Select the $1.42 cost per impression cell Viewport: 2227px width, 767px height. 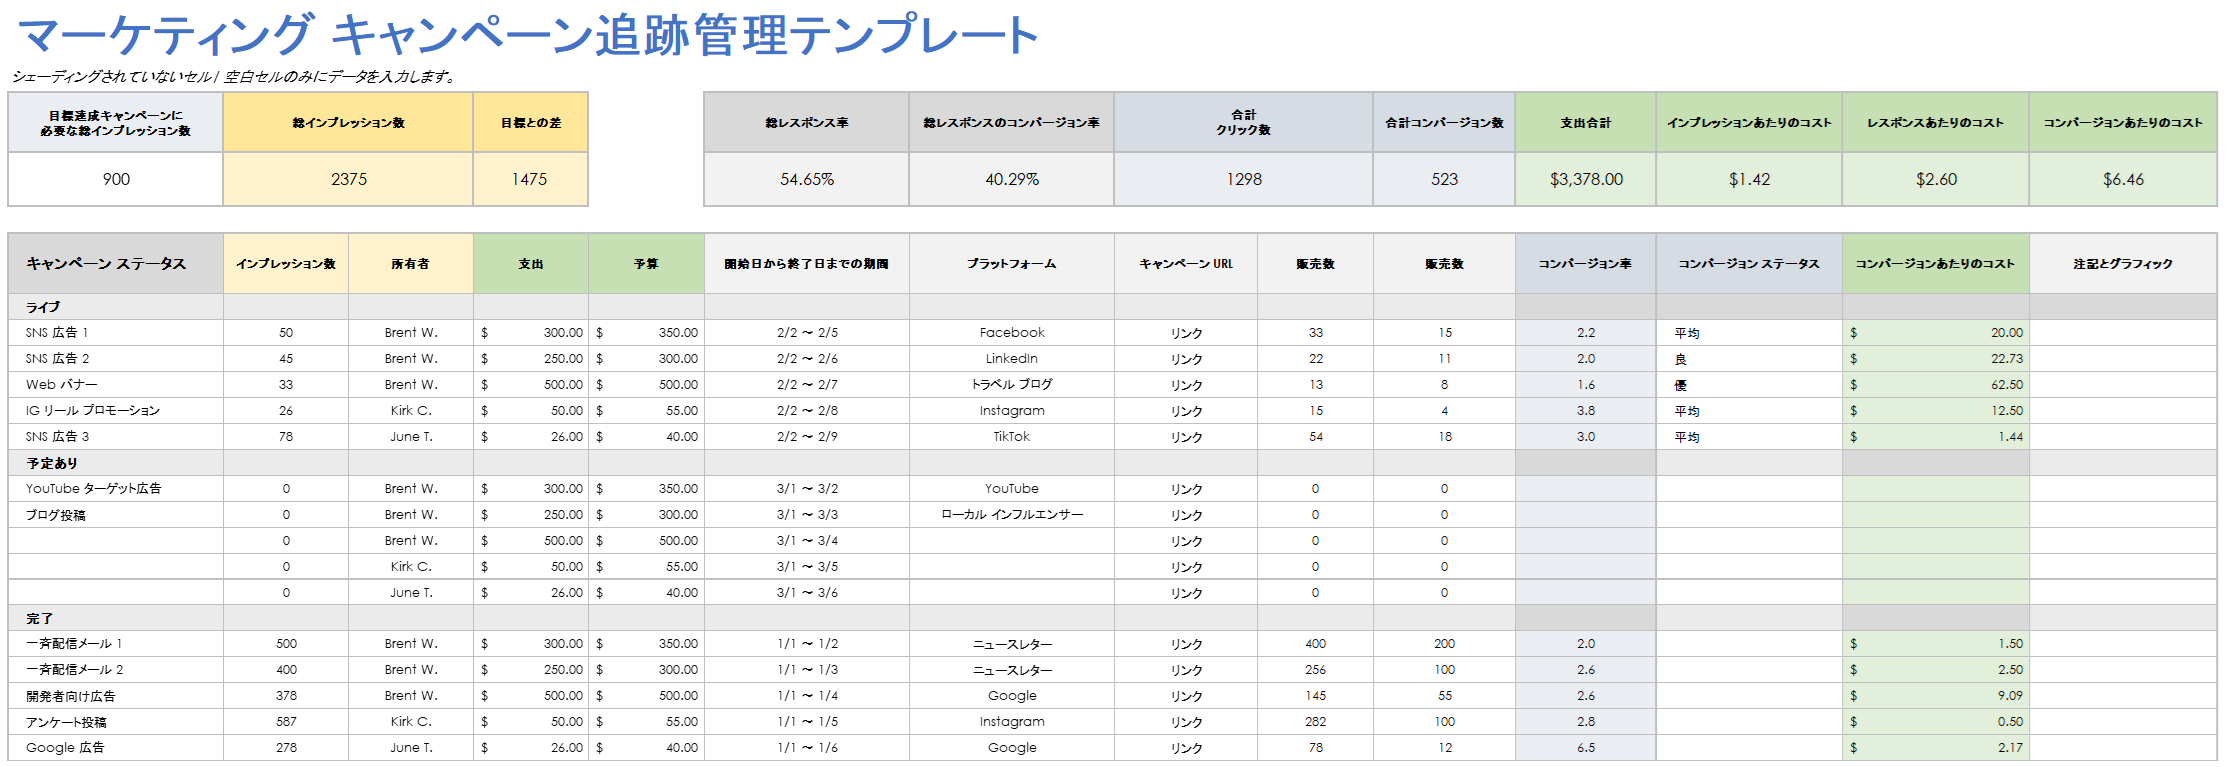click(1749, 179)
